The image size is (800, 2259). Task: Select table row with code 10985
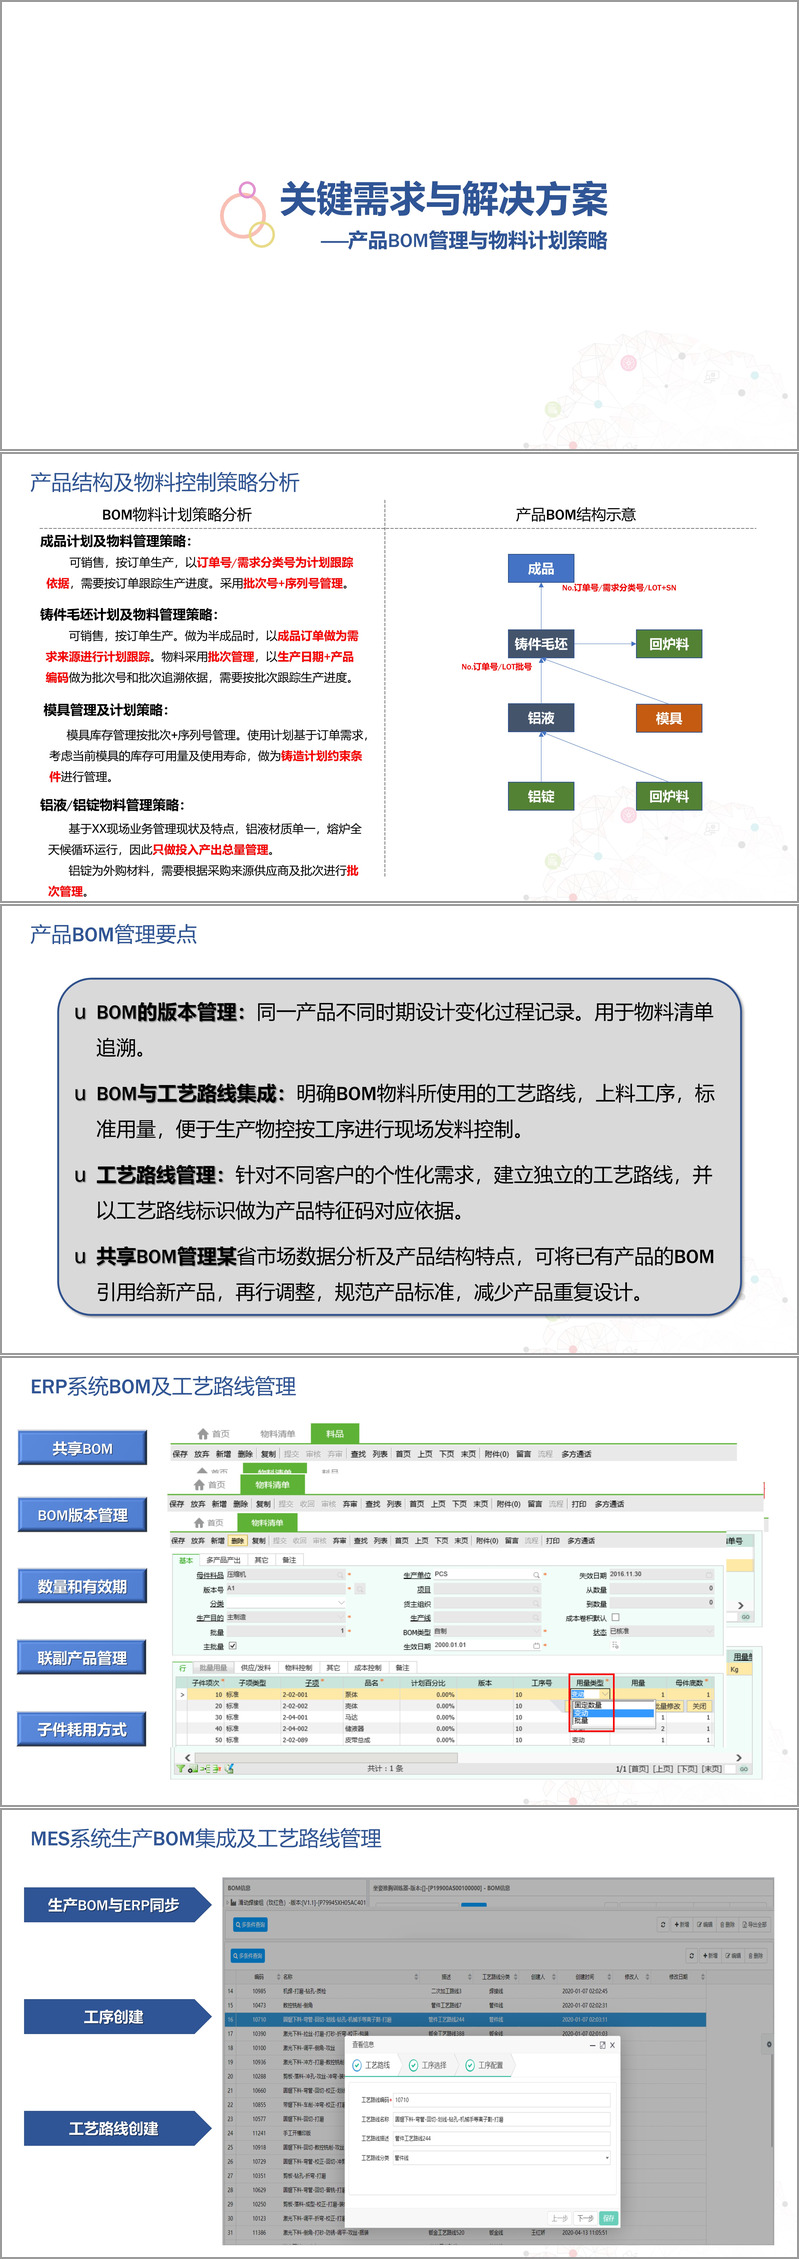tap(467, 1991)
